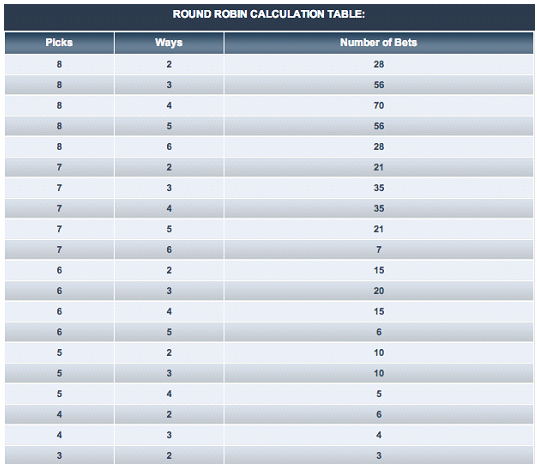The height and width of the screenshot is (467, 537).
Task: Select Ways cell 5 in the 6-picks row
Action: point(169,332)
